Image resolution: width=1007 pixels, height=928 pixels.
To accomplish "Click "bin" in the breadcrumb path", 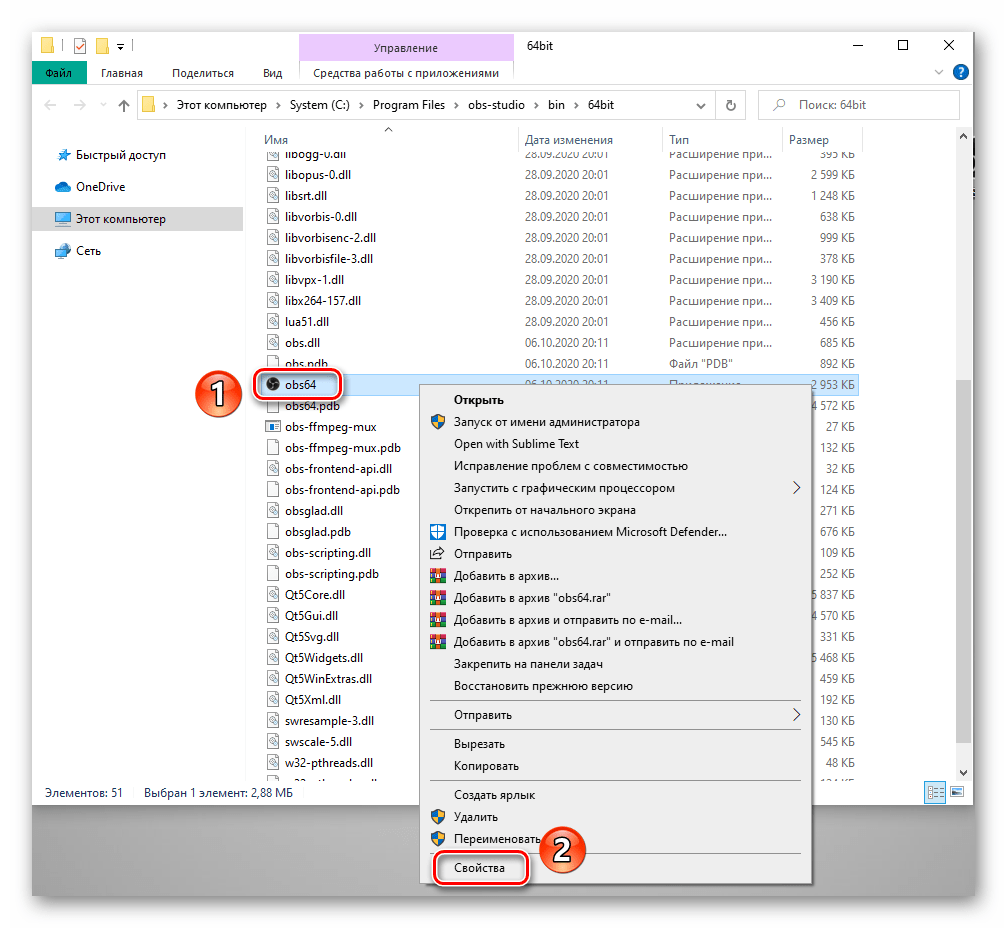I will click(x=556, y=105).
